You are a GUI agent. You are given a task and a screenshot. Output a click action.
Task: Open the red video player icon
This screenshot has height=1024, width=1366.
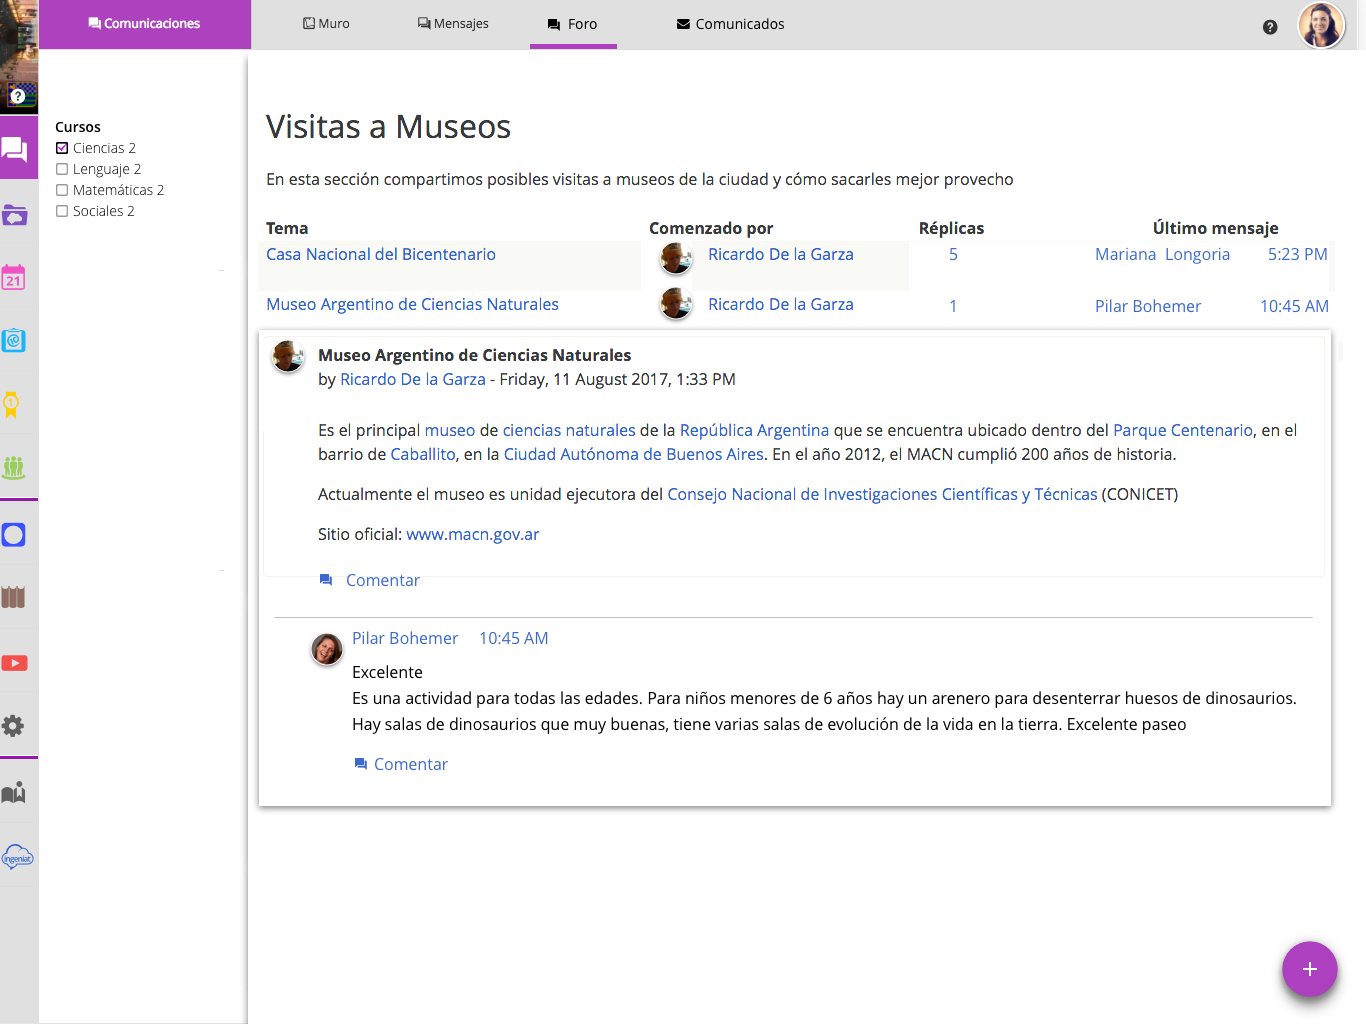[14, 663]
